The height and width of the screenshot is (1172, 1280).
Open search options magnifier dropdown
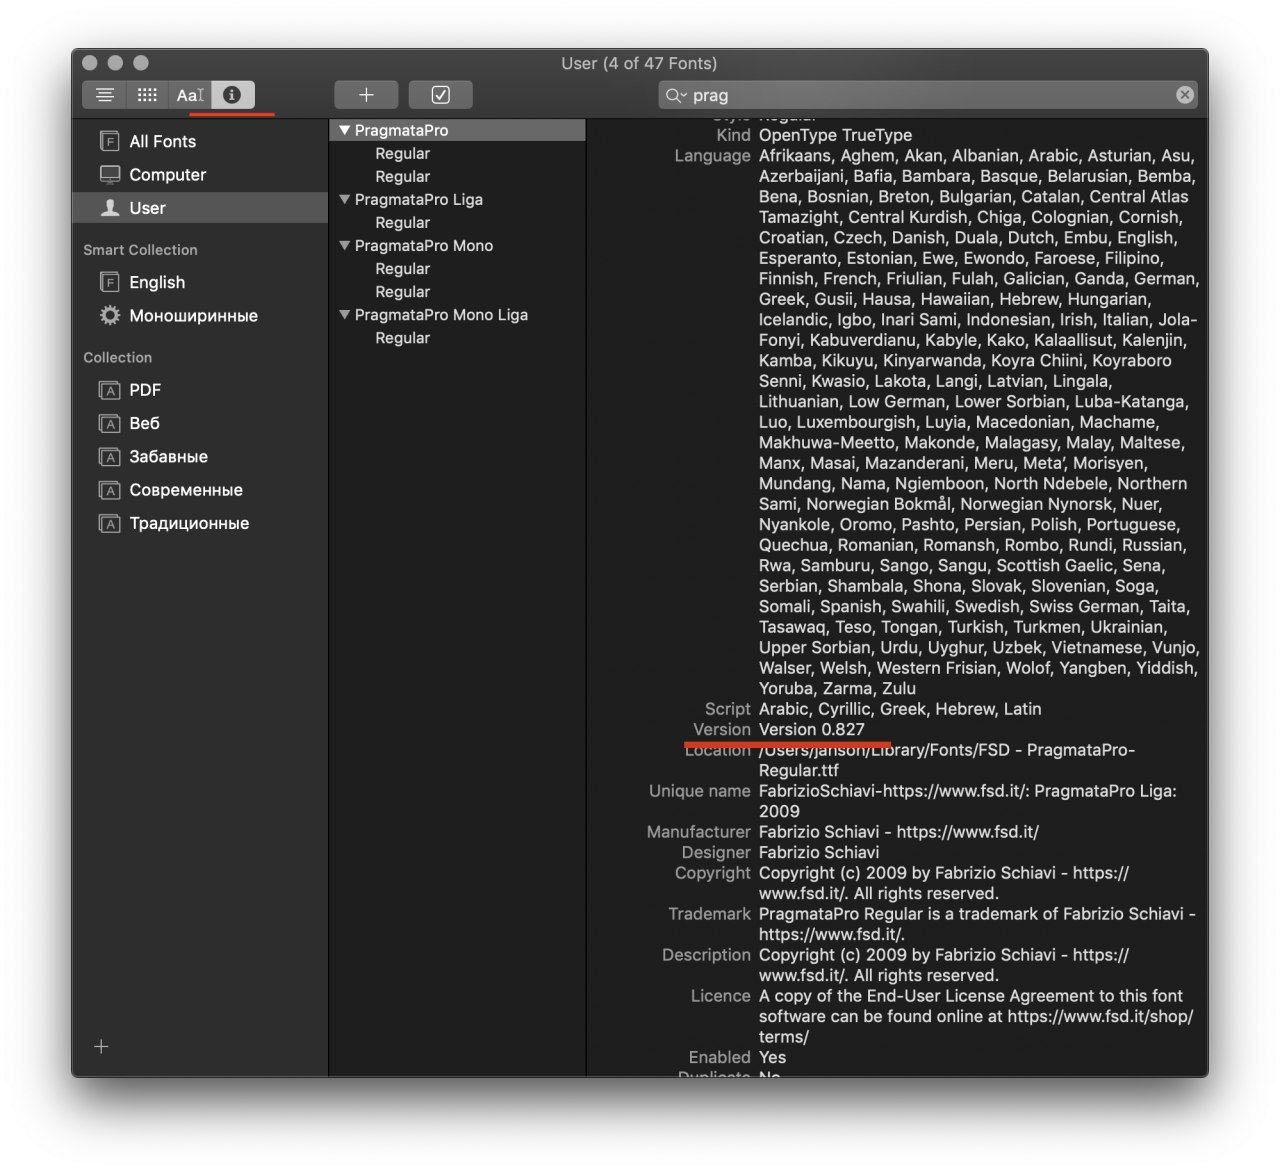click(675, 95)
